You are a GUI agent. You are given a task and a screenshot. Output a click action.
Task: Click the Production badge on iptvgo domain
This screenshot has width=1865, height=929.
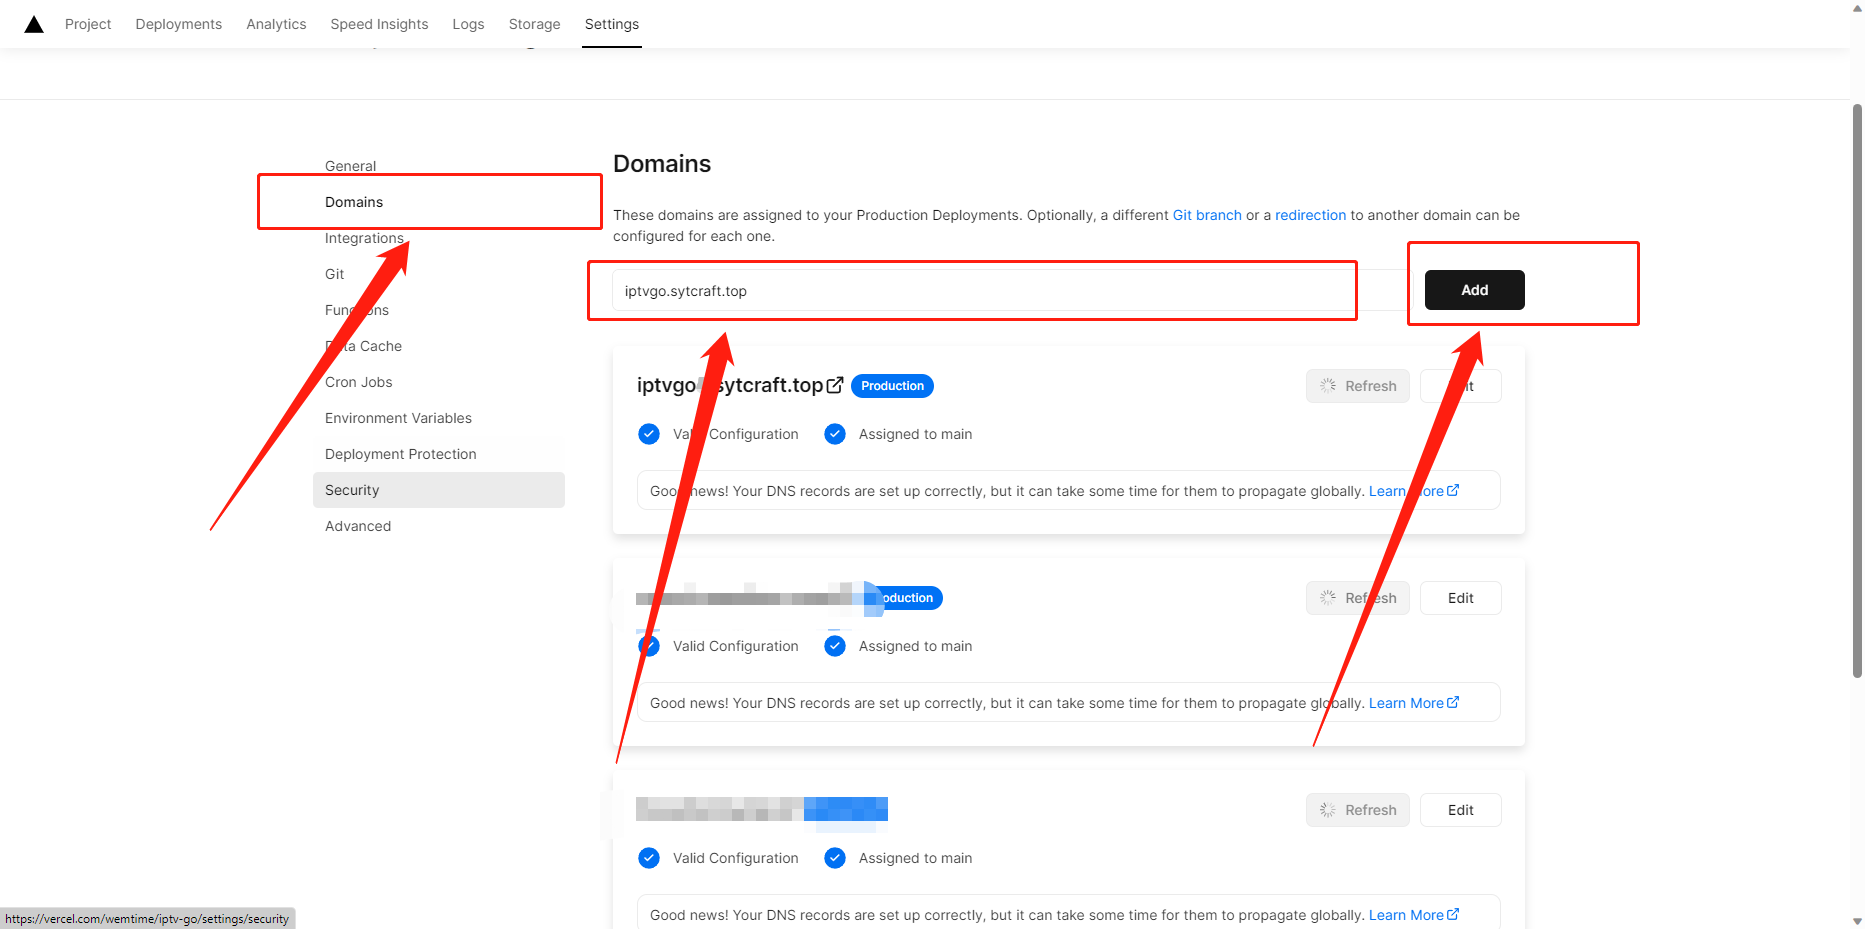pyautogui.click(x=892, y=386)
